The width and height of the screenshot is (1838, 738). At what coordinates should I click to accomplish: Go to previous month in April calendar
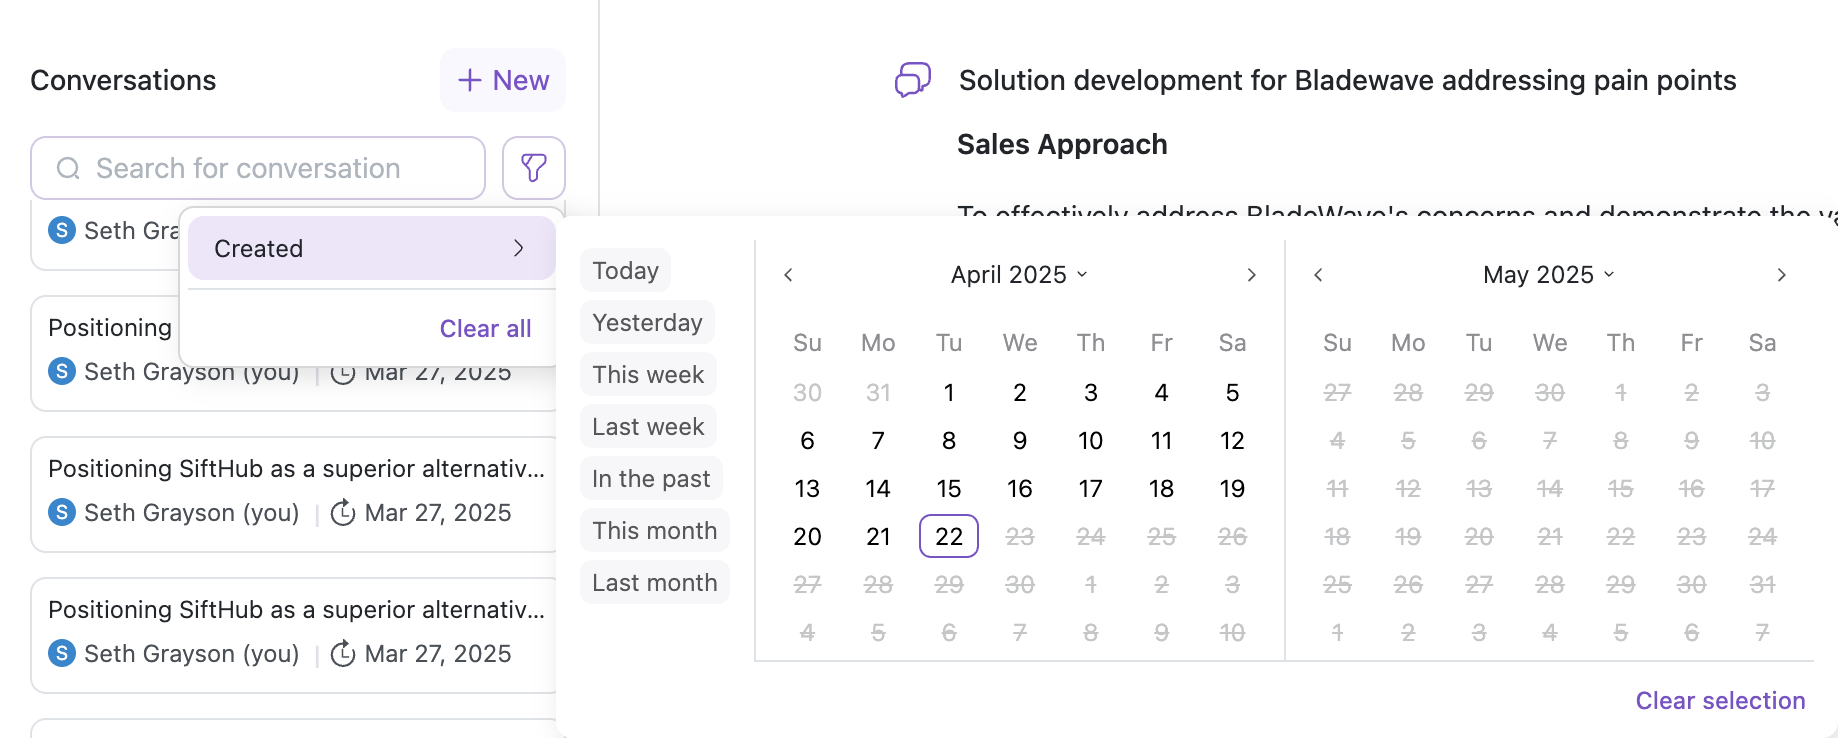coord(788,275)
